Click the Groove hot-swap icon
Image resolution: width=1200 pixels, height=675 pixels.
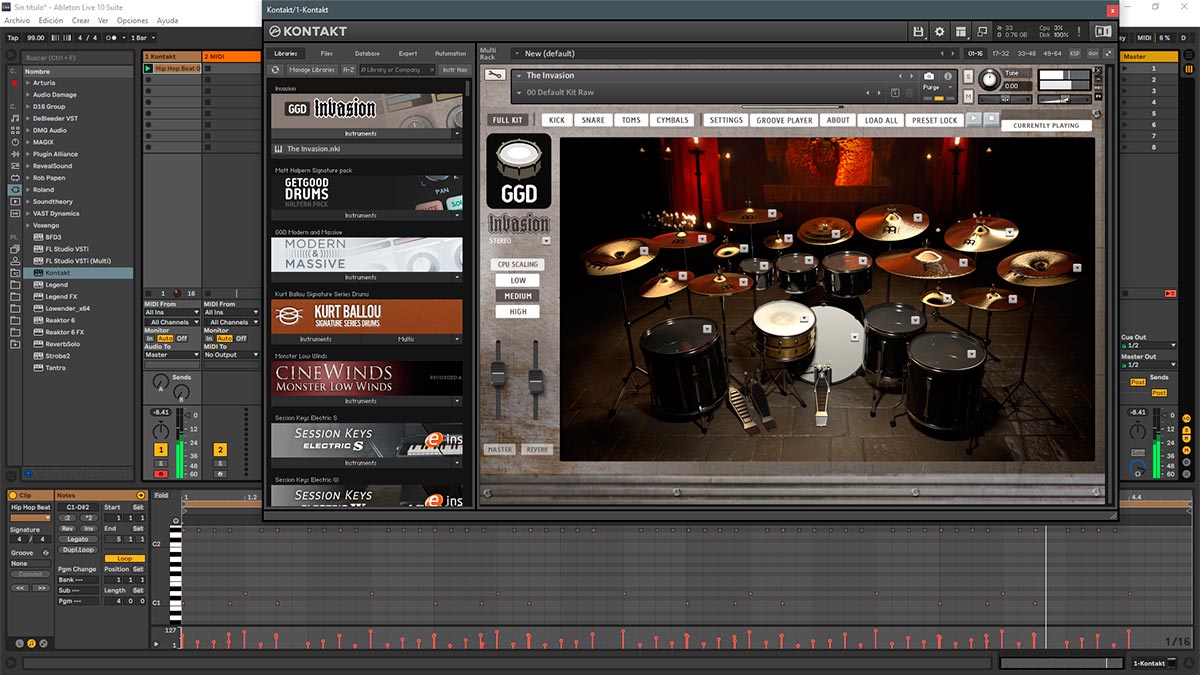45,552
